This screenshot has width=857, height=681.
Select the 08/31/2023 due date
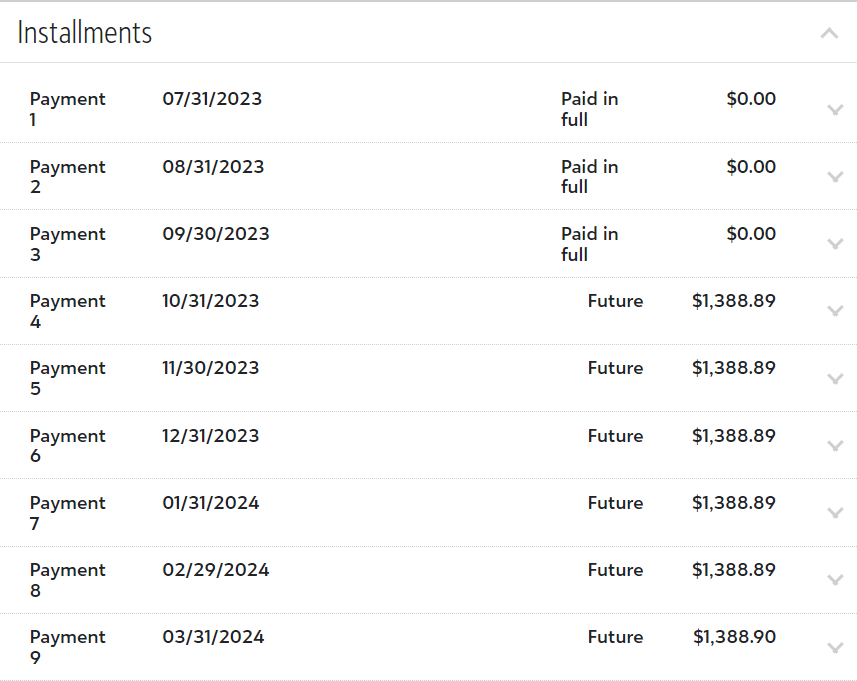coord(213,167)
